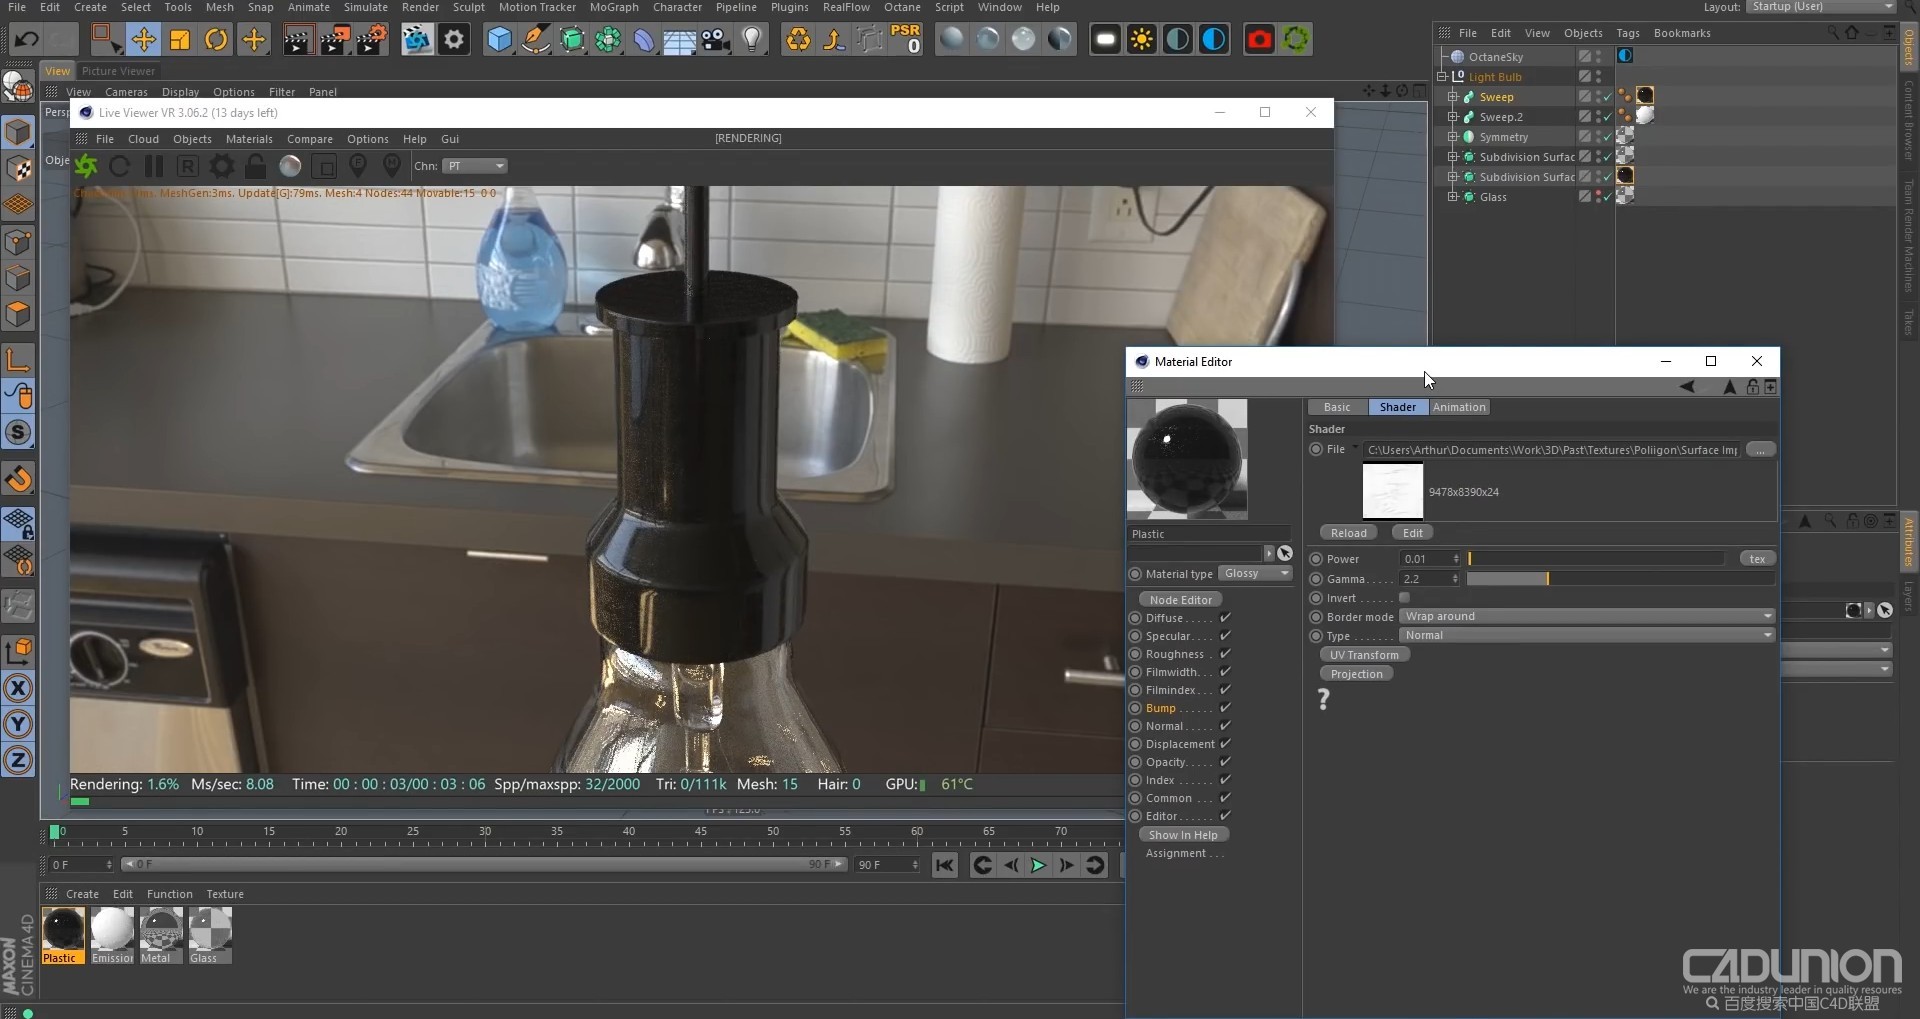The image size is (1920, 1019).
Task: Click X-axis lock icon
Action: coord(18,688)
